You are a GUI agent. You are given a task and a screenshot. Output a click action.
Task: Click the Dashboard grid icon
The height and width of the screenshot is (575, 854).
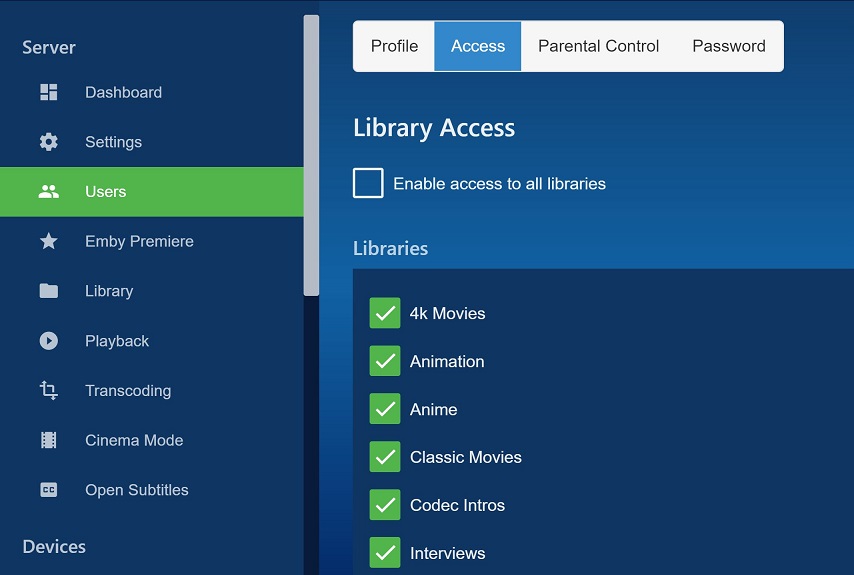tap(48, 92)
